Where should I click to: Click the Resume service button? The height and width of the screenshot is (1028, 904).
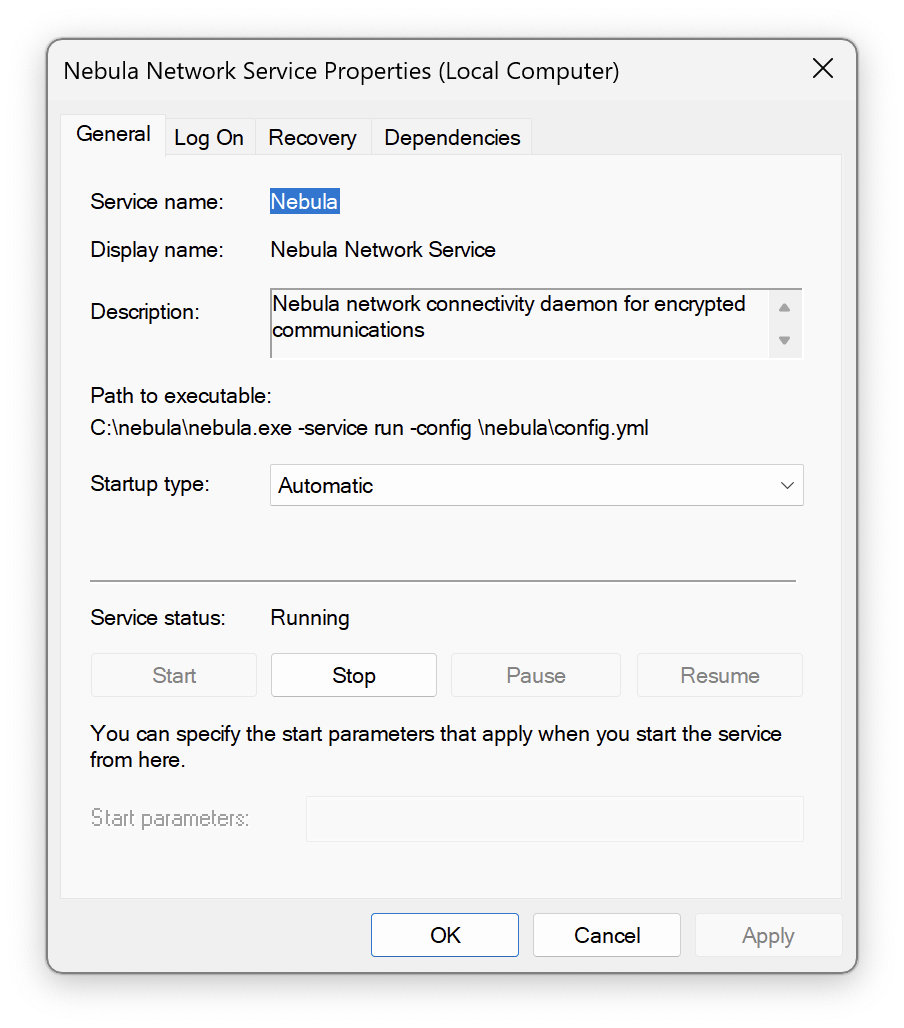(719, 675)
